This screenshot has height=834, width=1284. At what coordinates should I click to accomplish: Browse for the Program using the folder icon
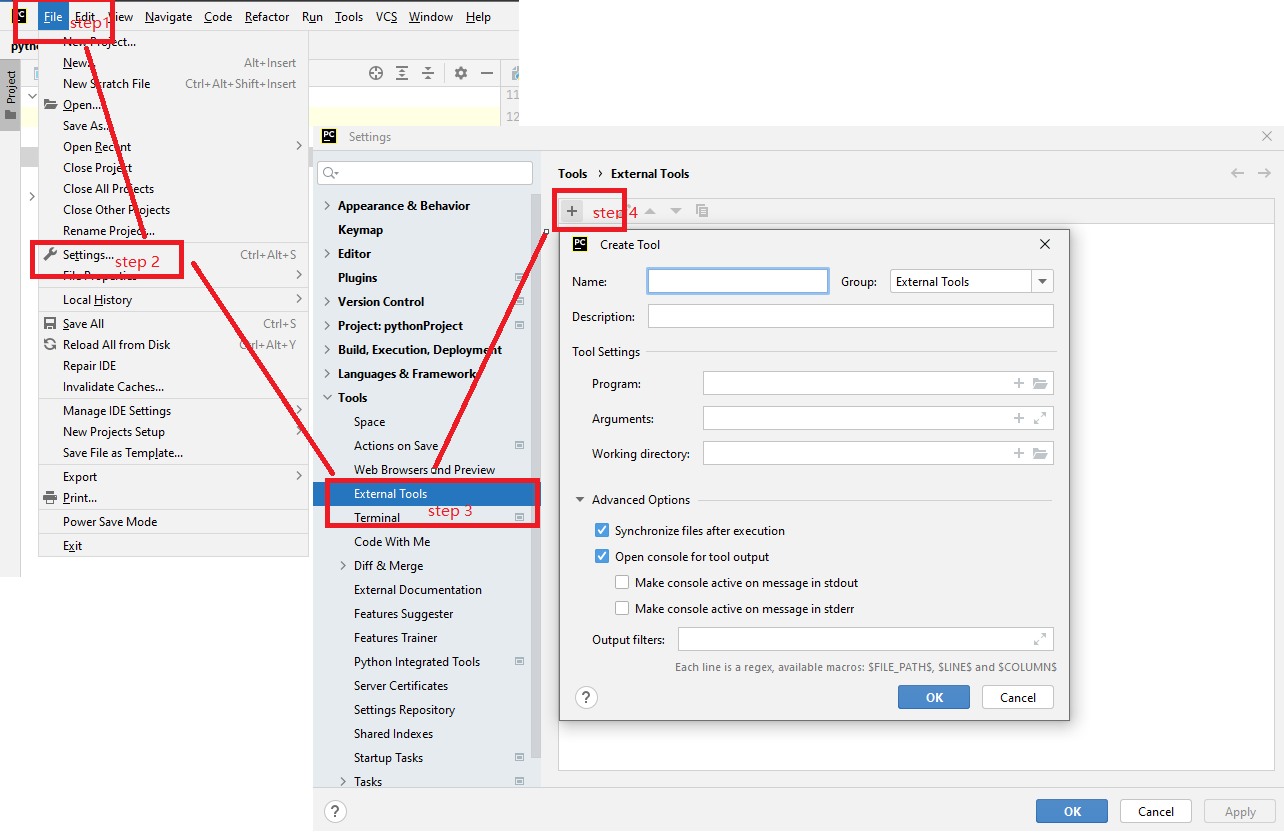1040,384
